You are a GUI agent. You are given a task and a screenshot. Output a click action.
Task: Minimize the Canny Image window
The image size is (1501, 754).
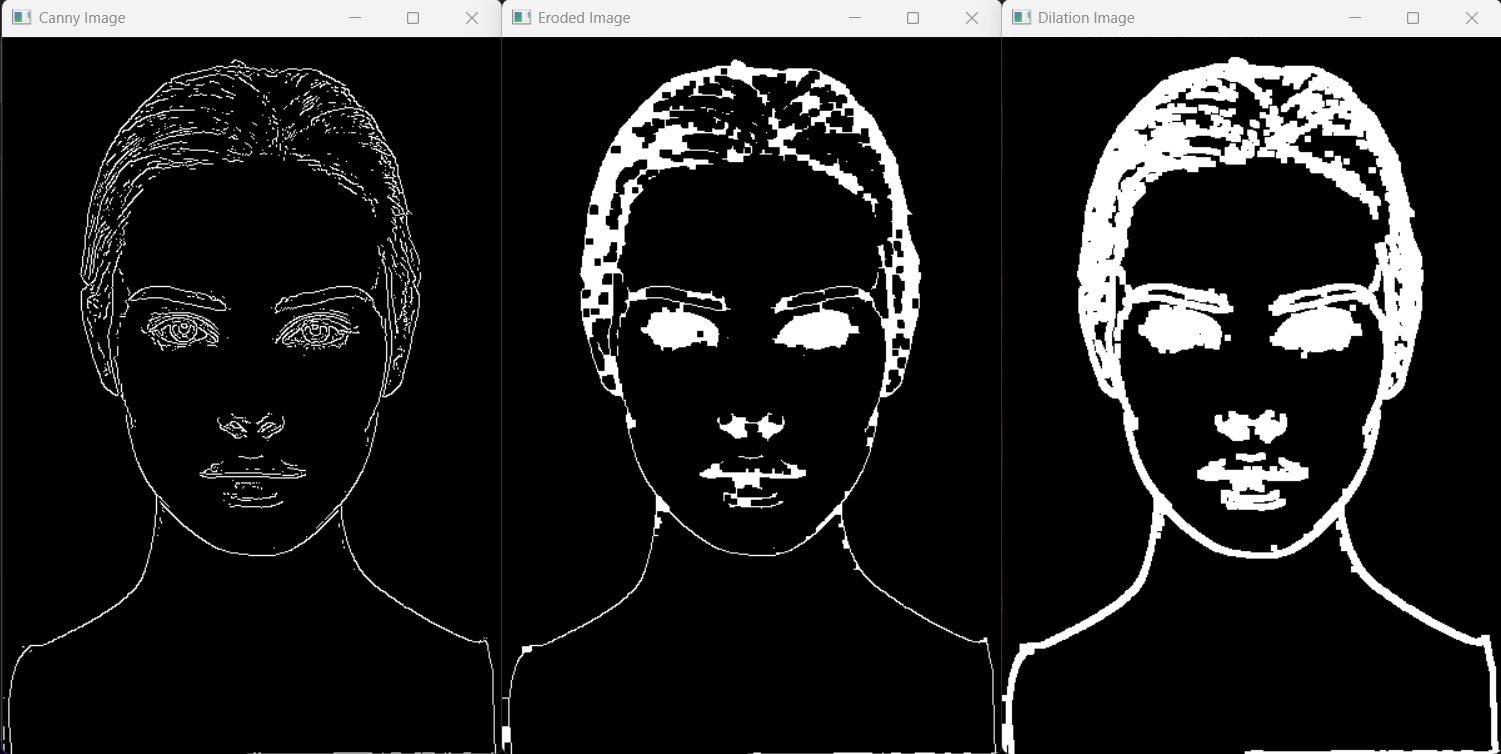[x=354, y=18]
